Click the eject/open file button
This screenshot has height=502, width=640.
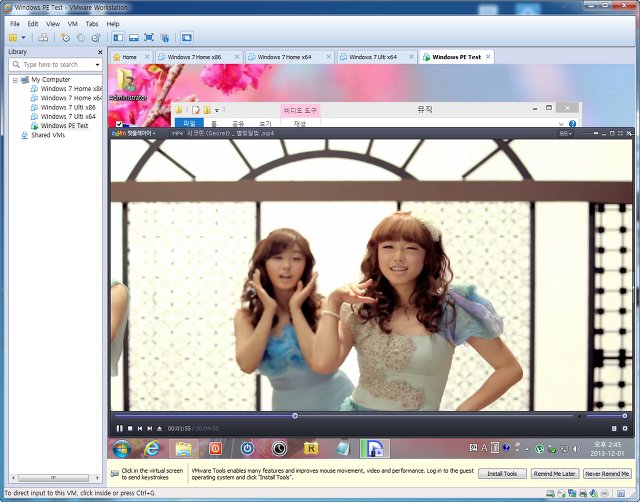(x=159, y=428)
